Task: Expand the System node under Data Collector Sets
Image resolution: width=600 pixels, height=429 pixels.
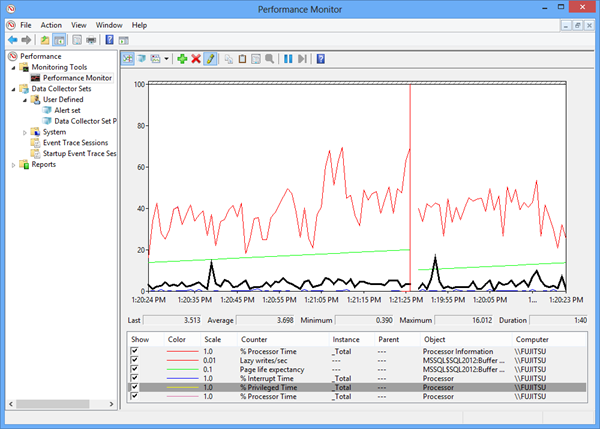Action: point(25,132)
